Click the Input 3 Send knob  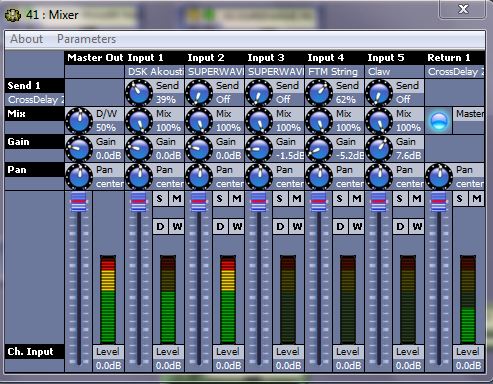tap(259, 93)
